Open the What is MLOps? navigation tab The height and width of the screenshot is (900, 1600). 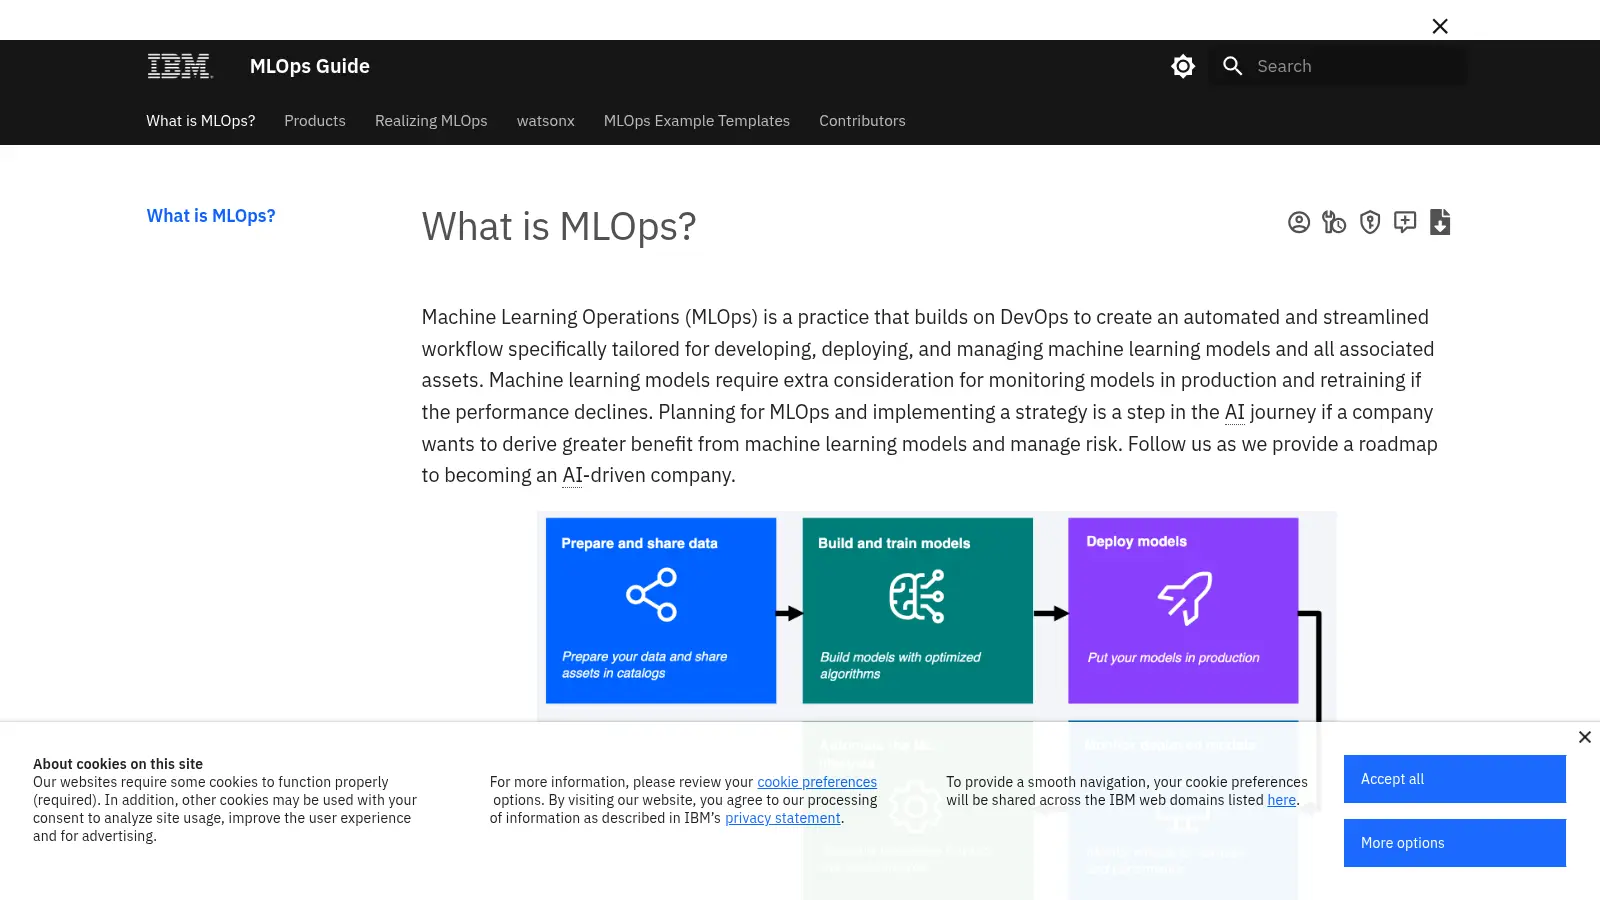click(x=201, y=121)
